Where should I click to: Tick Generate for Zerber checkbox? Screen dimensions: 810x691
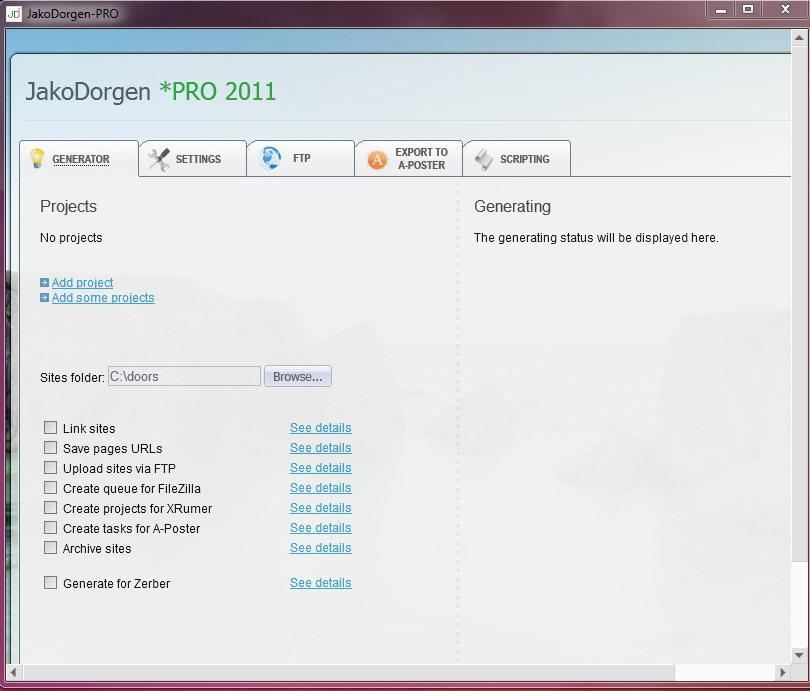tap(50, 583)
